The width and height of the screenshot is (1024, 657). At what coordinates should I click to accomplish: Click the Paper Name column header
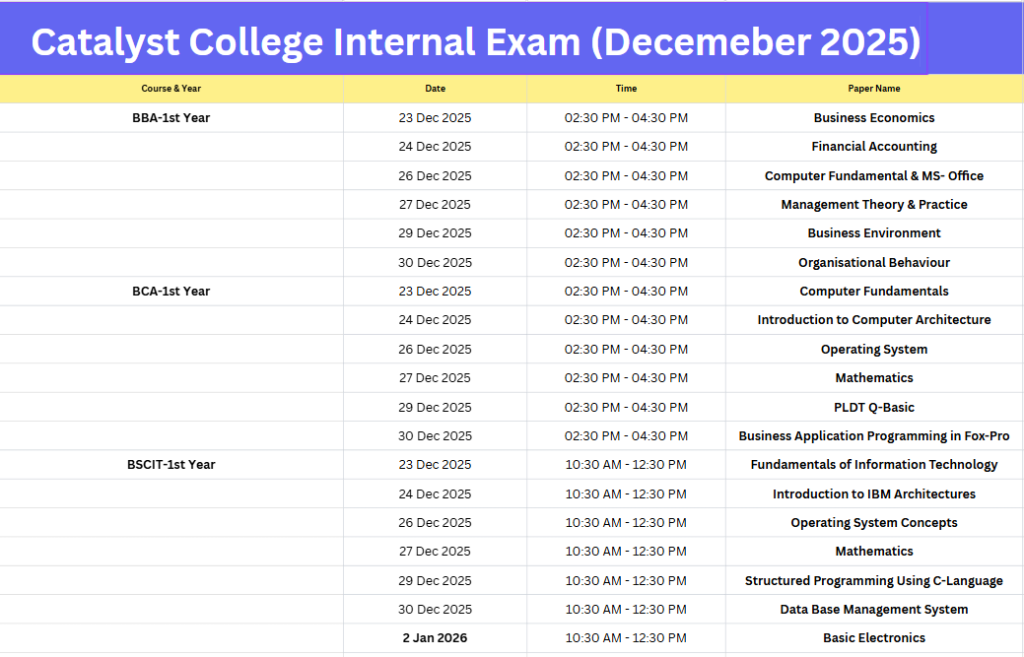pyautogui.click(x=874, y=89)
